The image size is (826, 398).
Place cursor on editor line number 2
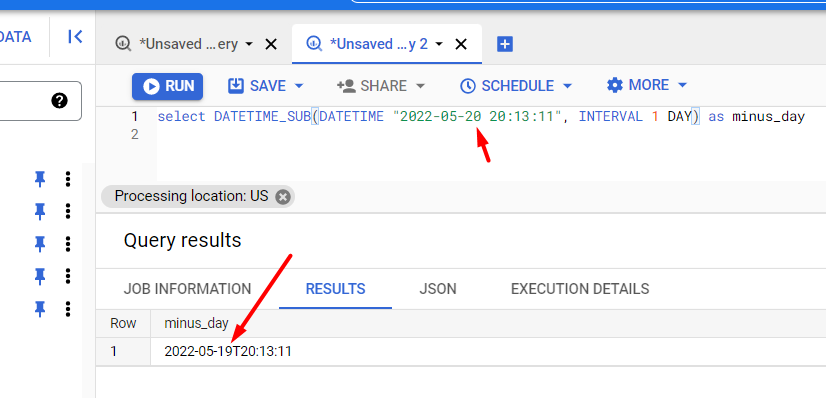point(135,135)
